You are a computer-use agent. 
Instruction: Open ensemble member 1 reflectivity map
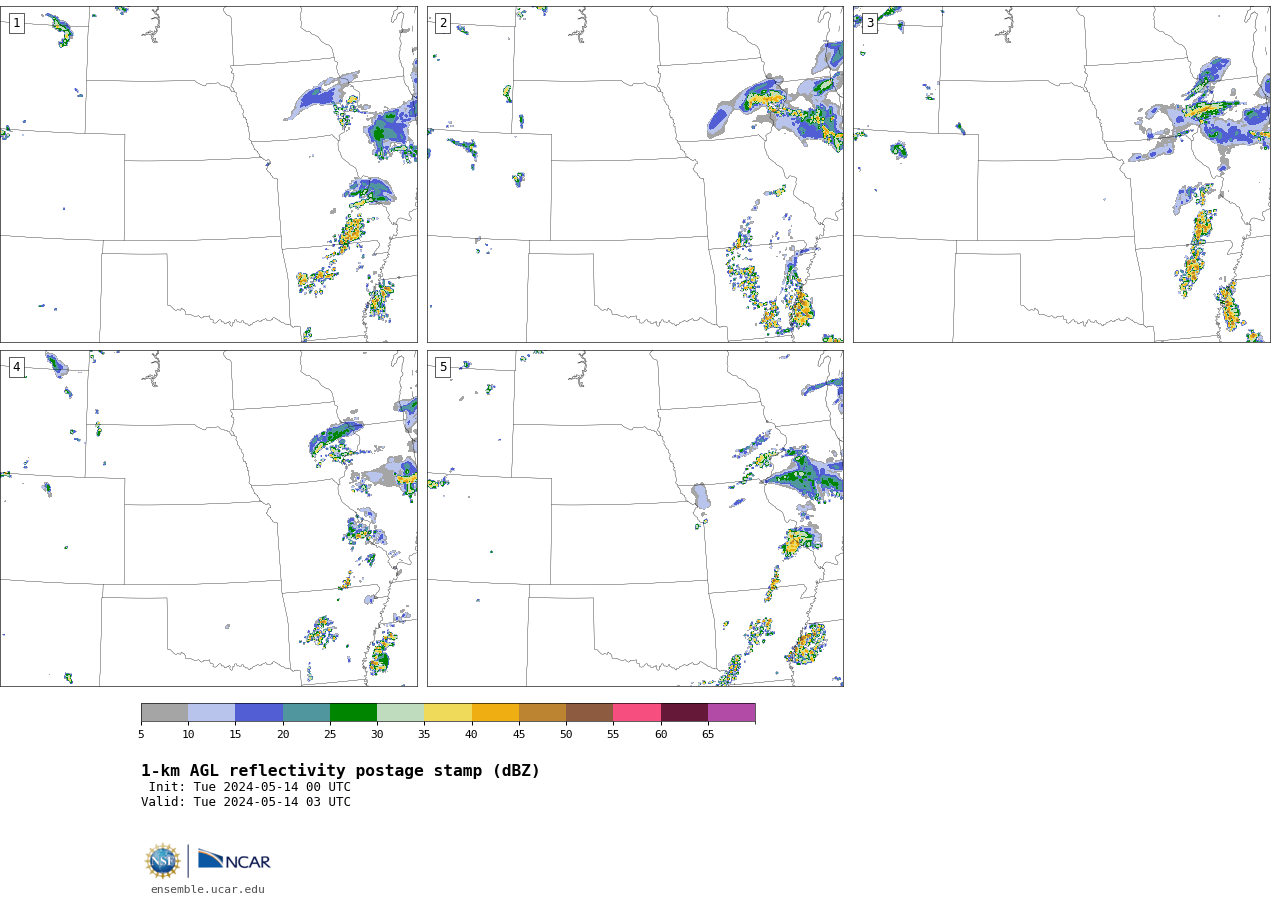tap(209, 174)
